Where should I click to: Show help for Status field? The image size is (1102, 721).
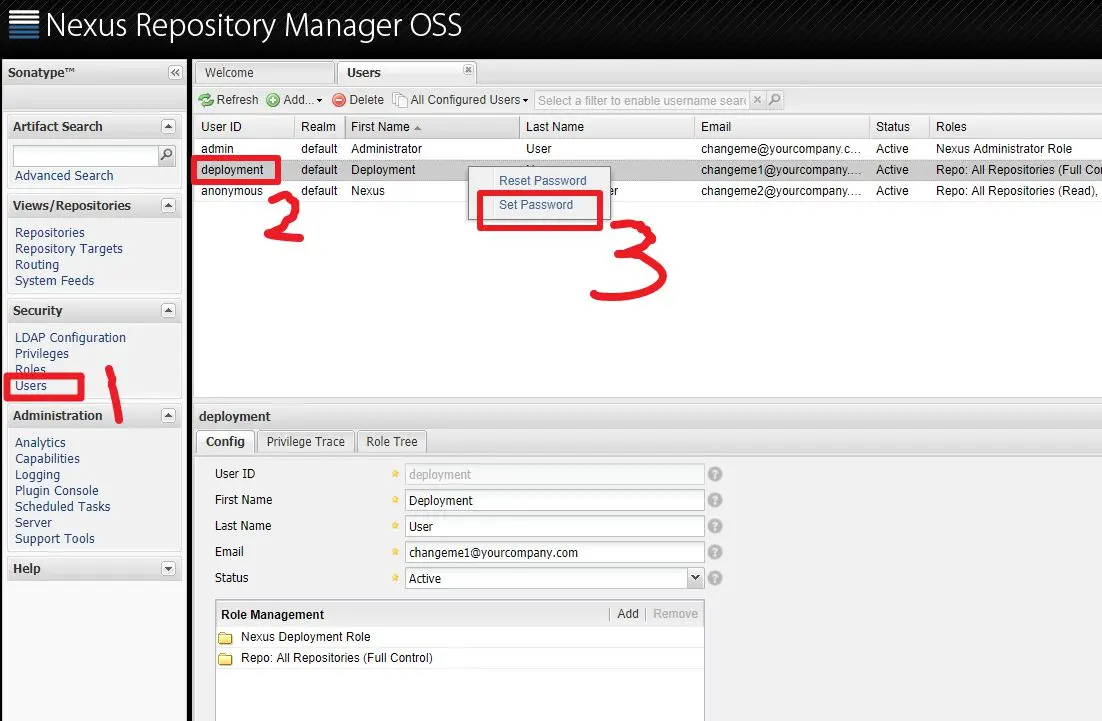point(715,578)
